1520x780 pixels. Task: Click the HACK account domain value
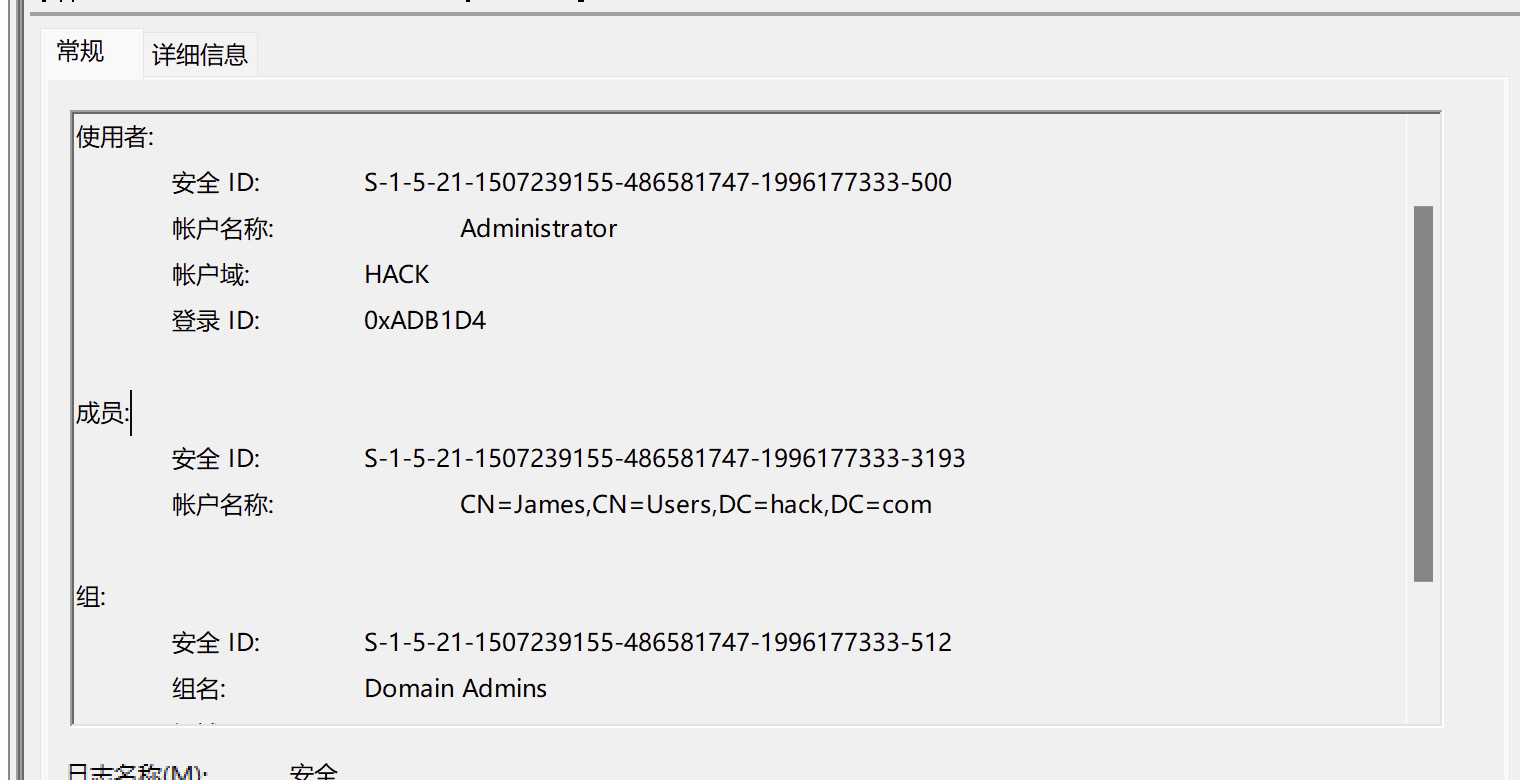pos(397,275)
